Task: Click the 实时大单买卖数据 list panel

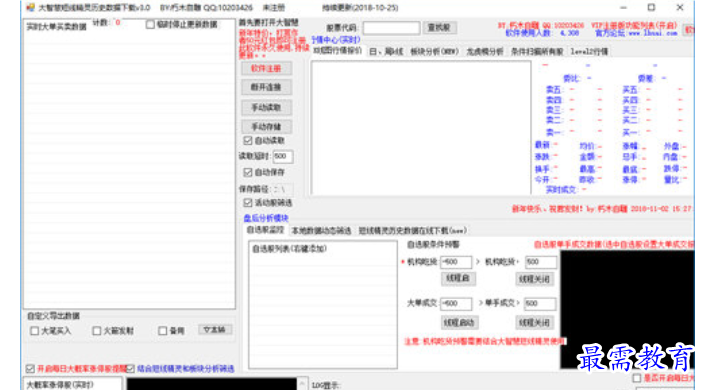Action: coord(129,163)
